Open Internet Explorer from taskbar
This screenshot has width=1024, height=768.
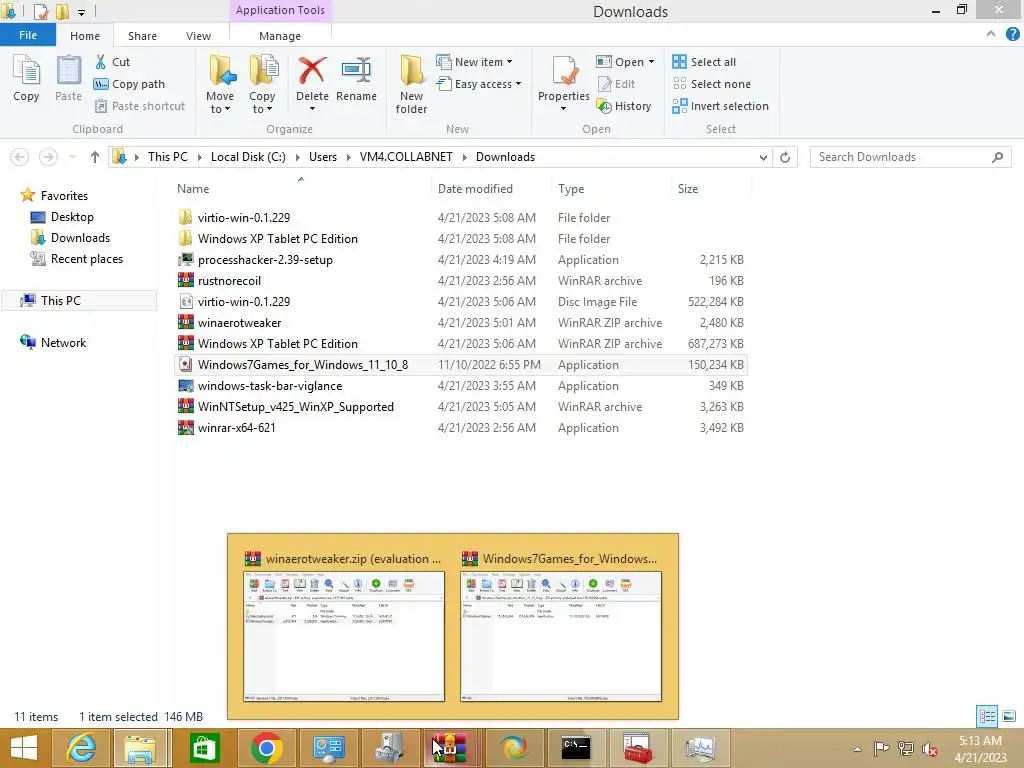pos(81,748)
